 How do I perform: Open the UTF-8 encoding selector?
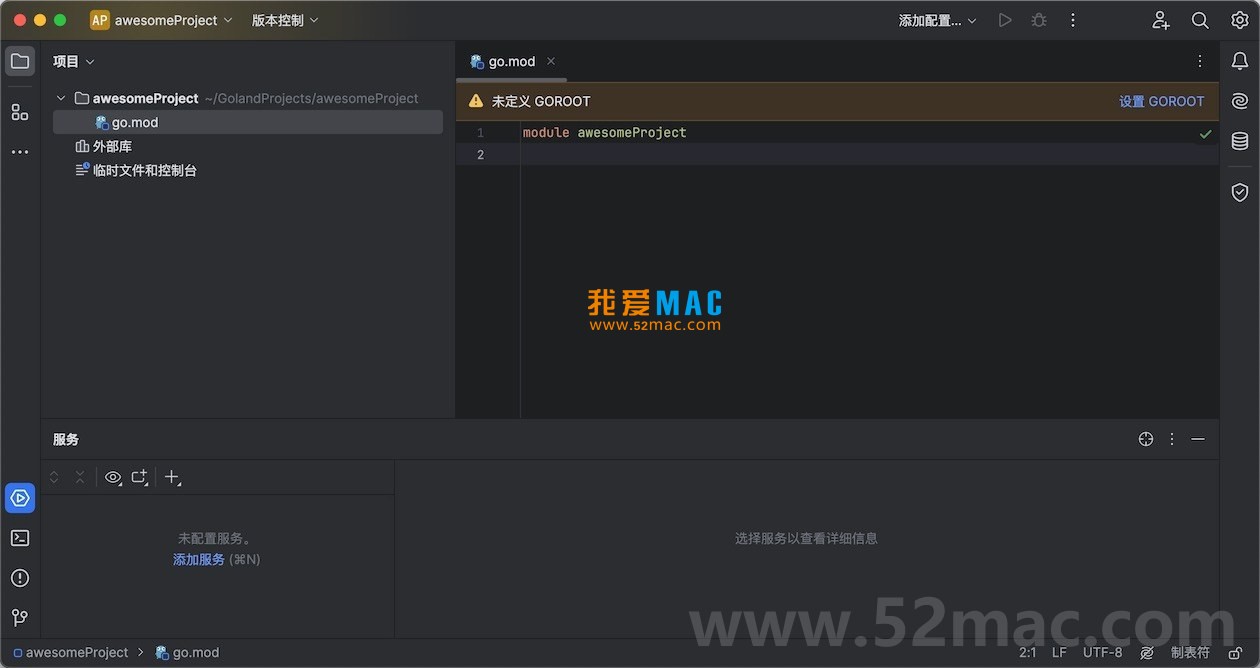tap(1103, 652)
